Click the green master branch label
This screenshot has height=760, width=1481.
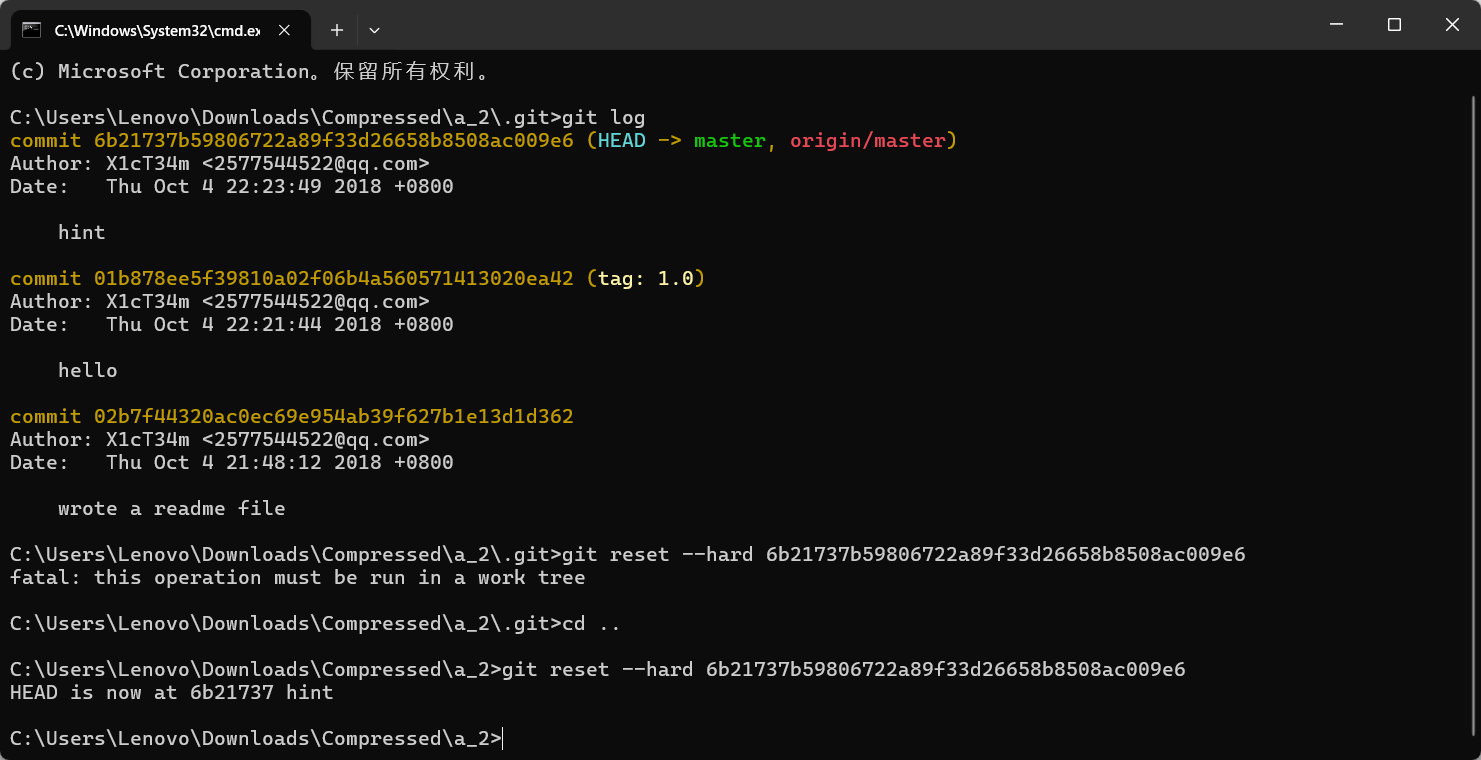[x=729, y=141]
